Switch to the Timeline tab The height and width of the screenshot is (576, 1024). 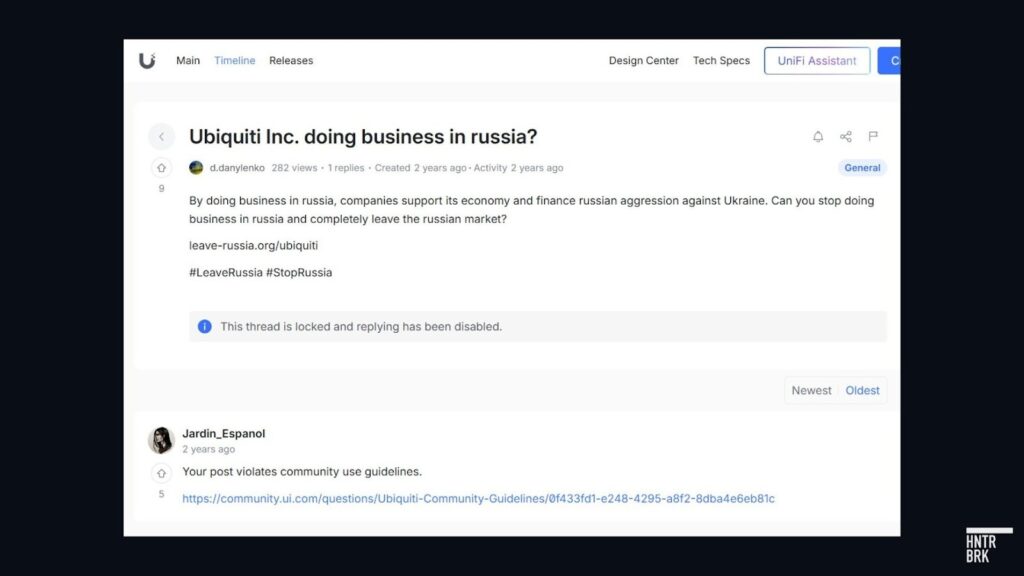(x=235, y=61)
